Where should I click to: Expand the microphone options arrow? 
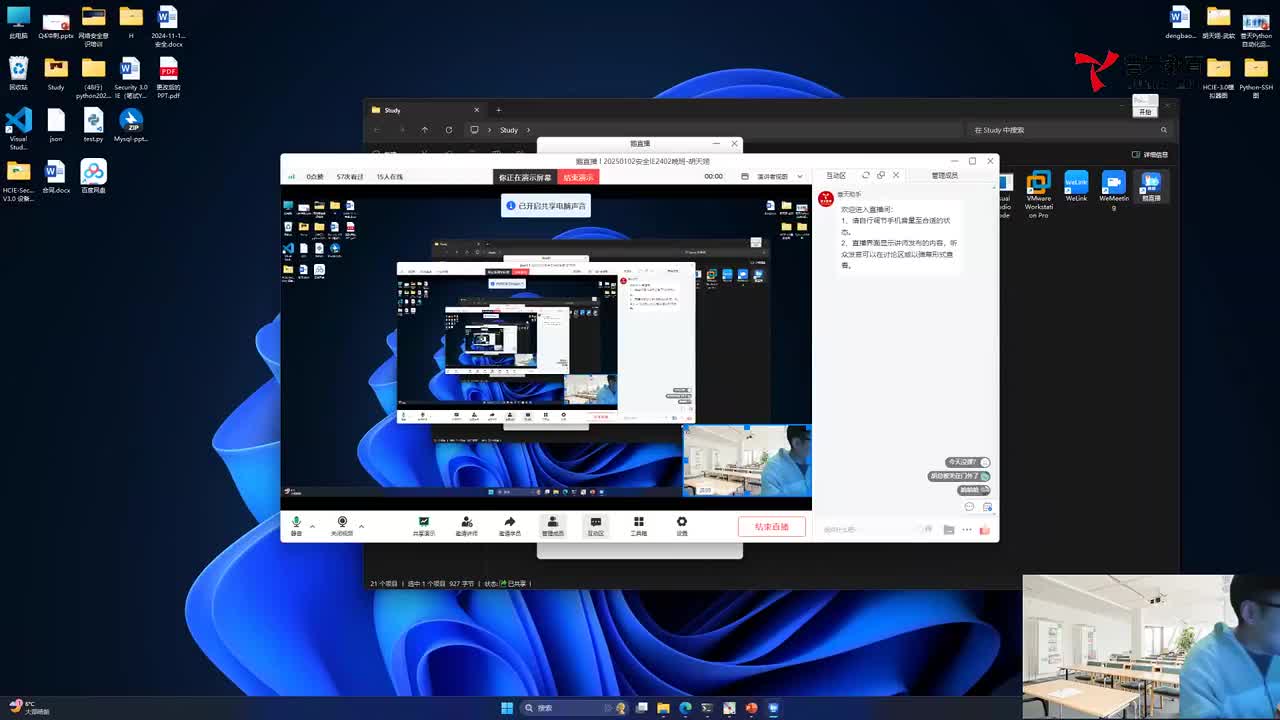tap(312, 526)
